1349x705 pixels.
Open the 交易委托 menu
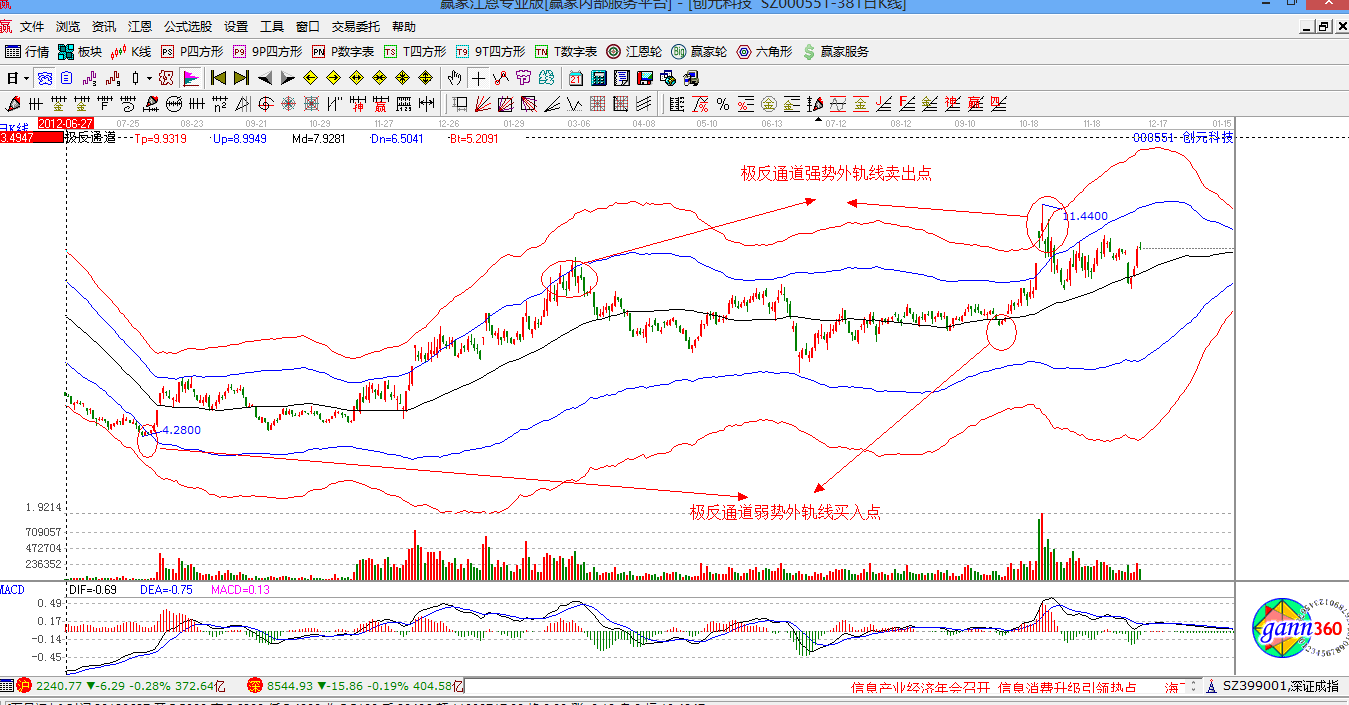click(x=356, y=27)
